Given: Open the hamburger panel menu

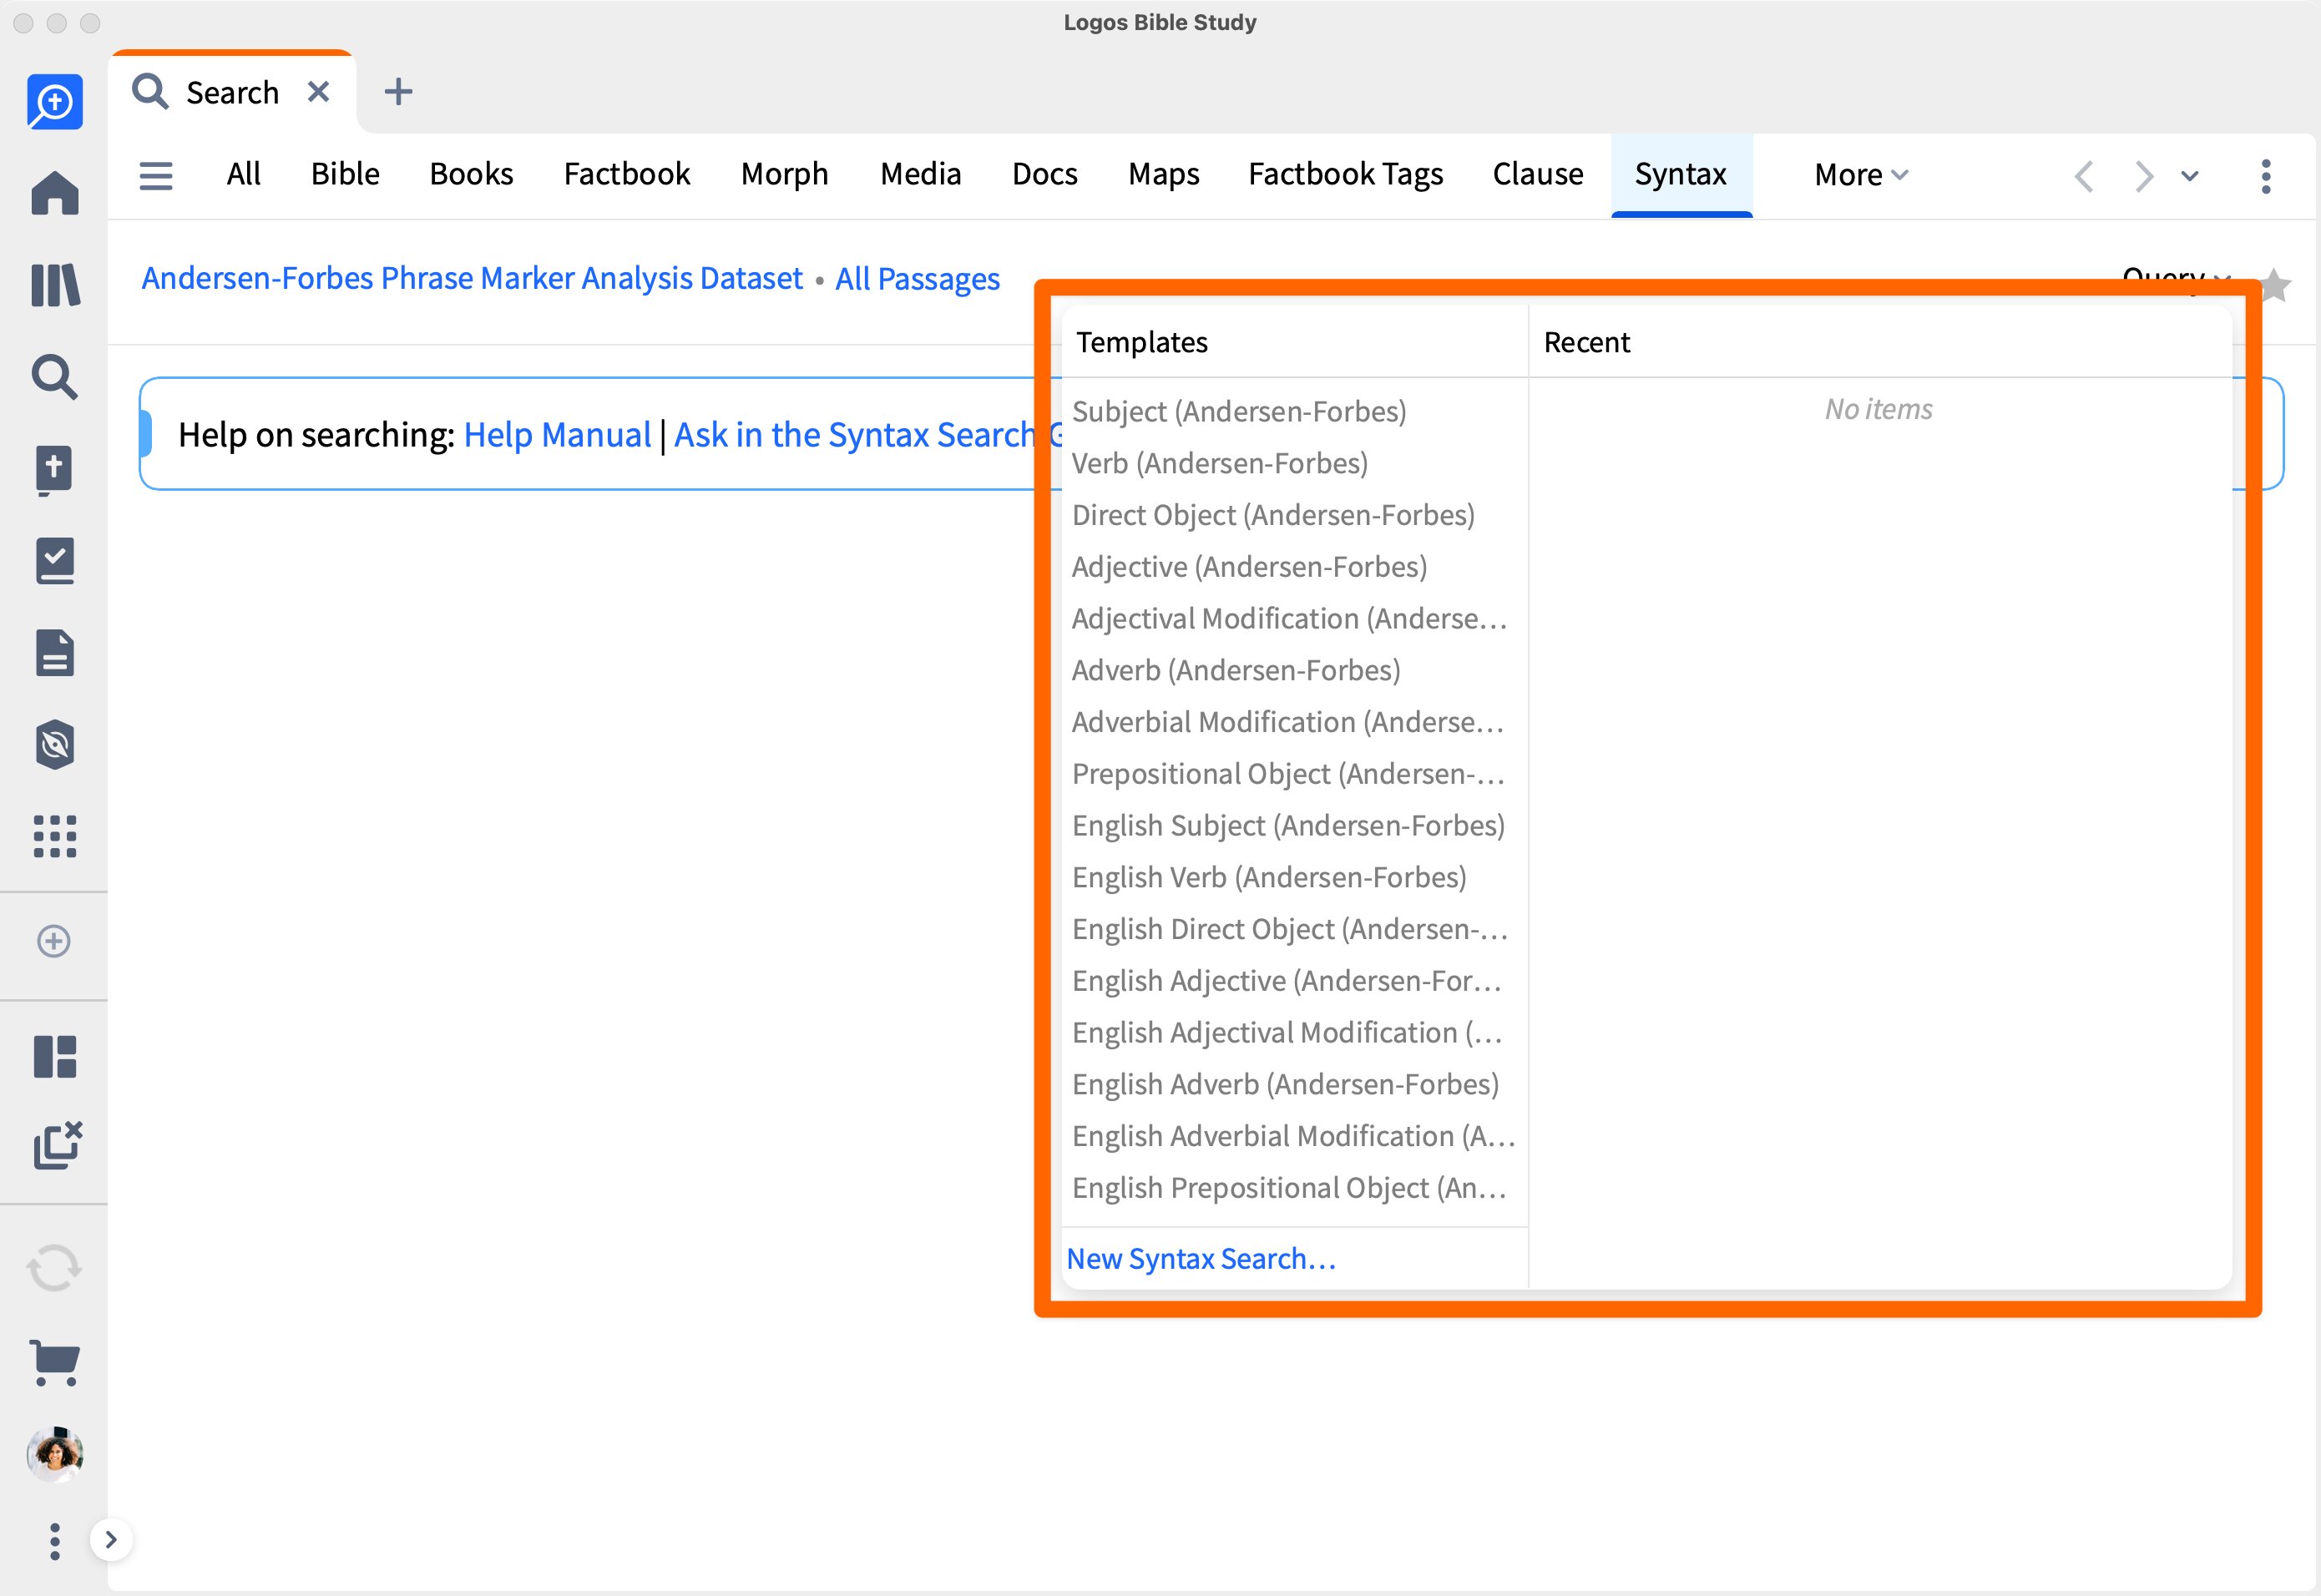Looking at the screenshot, I should tap(155, 176).
